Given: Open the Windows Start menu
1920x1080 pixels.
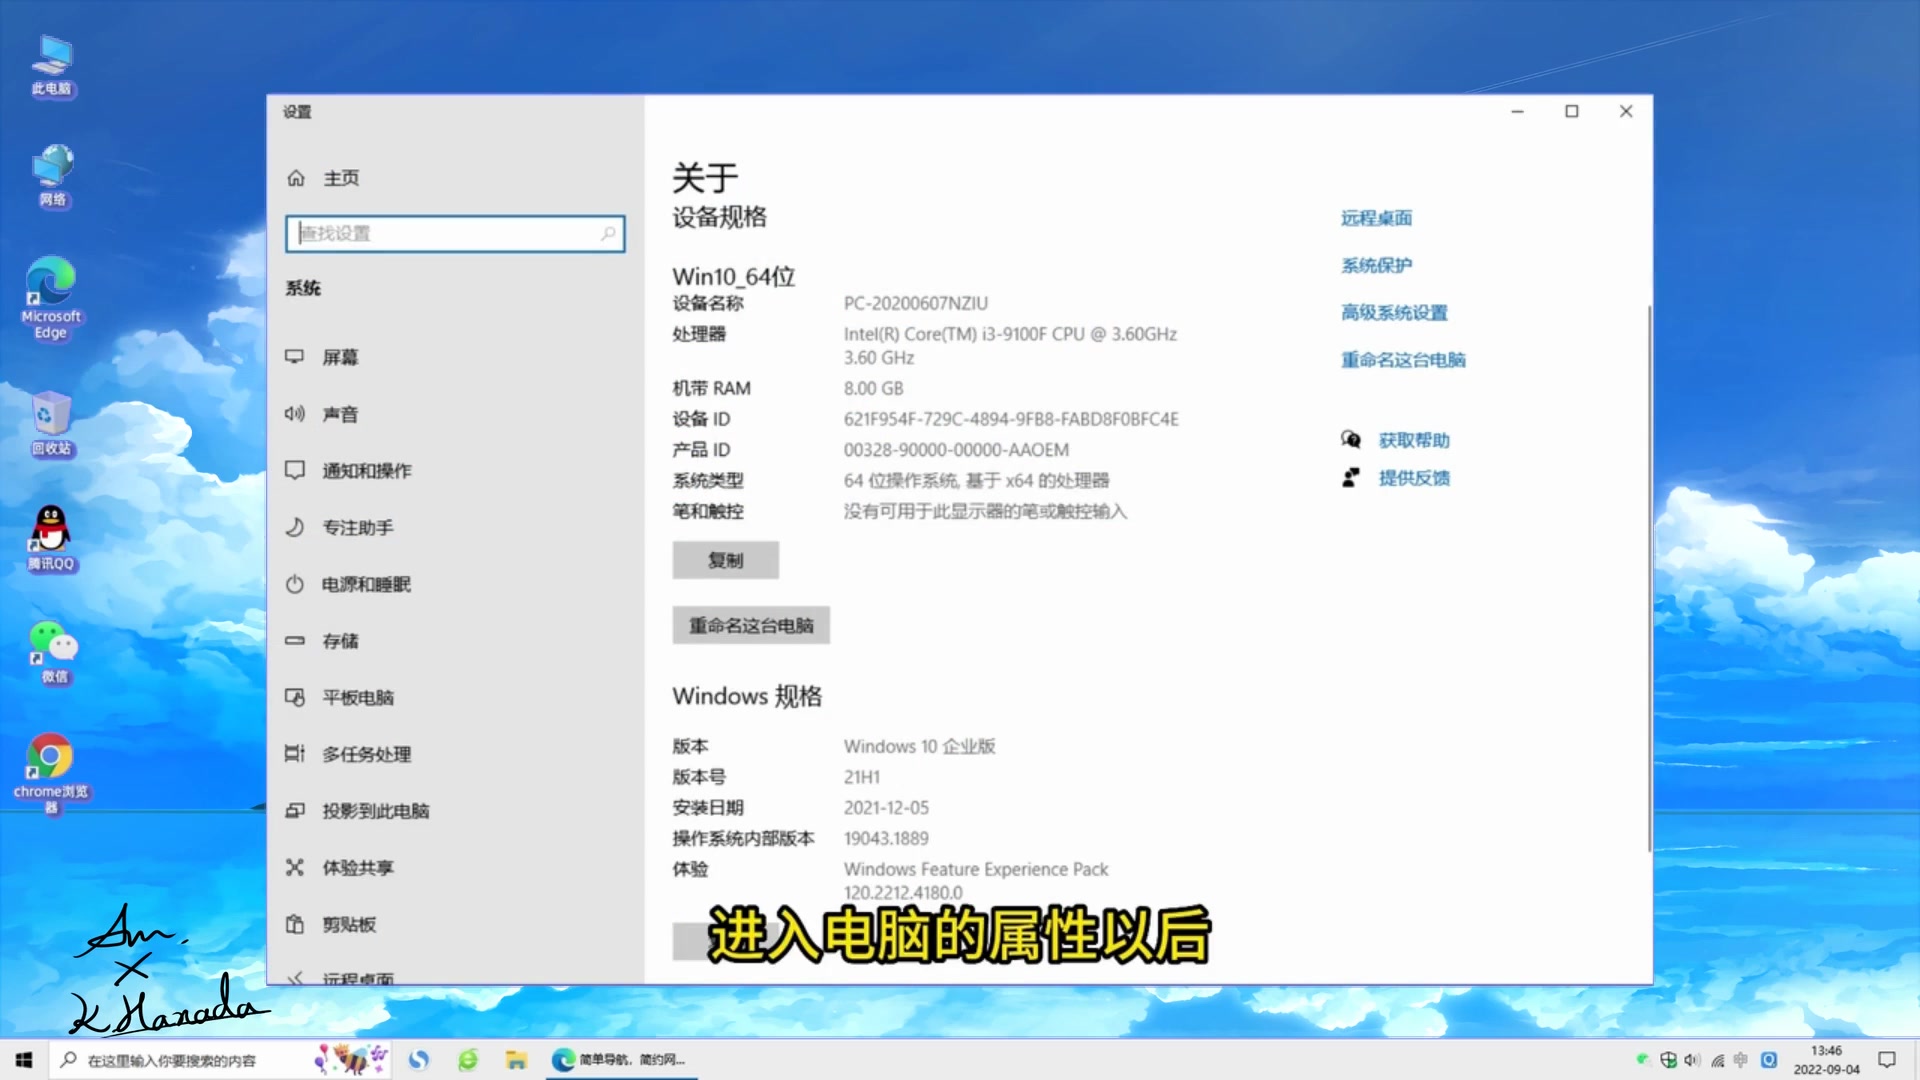Looking at the screenshot, I should pos(24,1060).
